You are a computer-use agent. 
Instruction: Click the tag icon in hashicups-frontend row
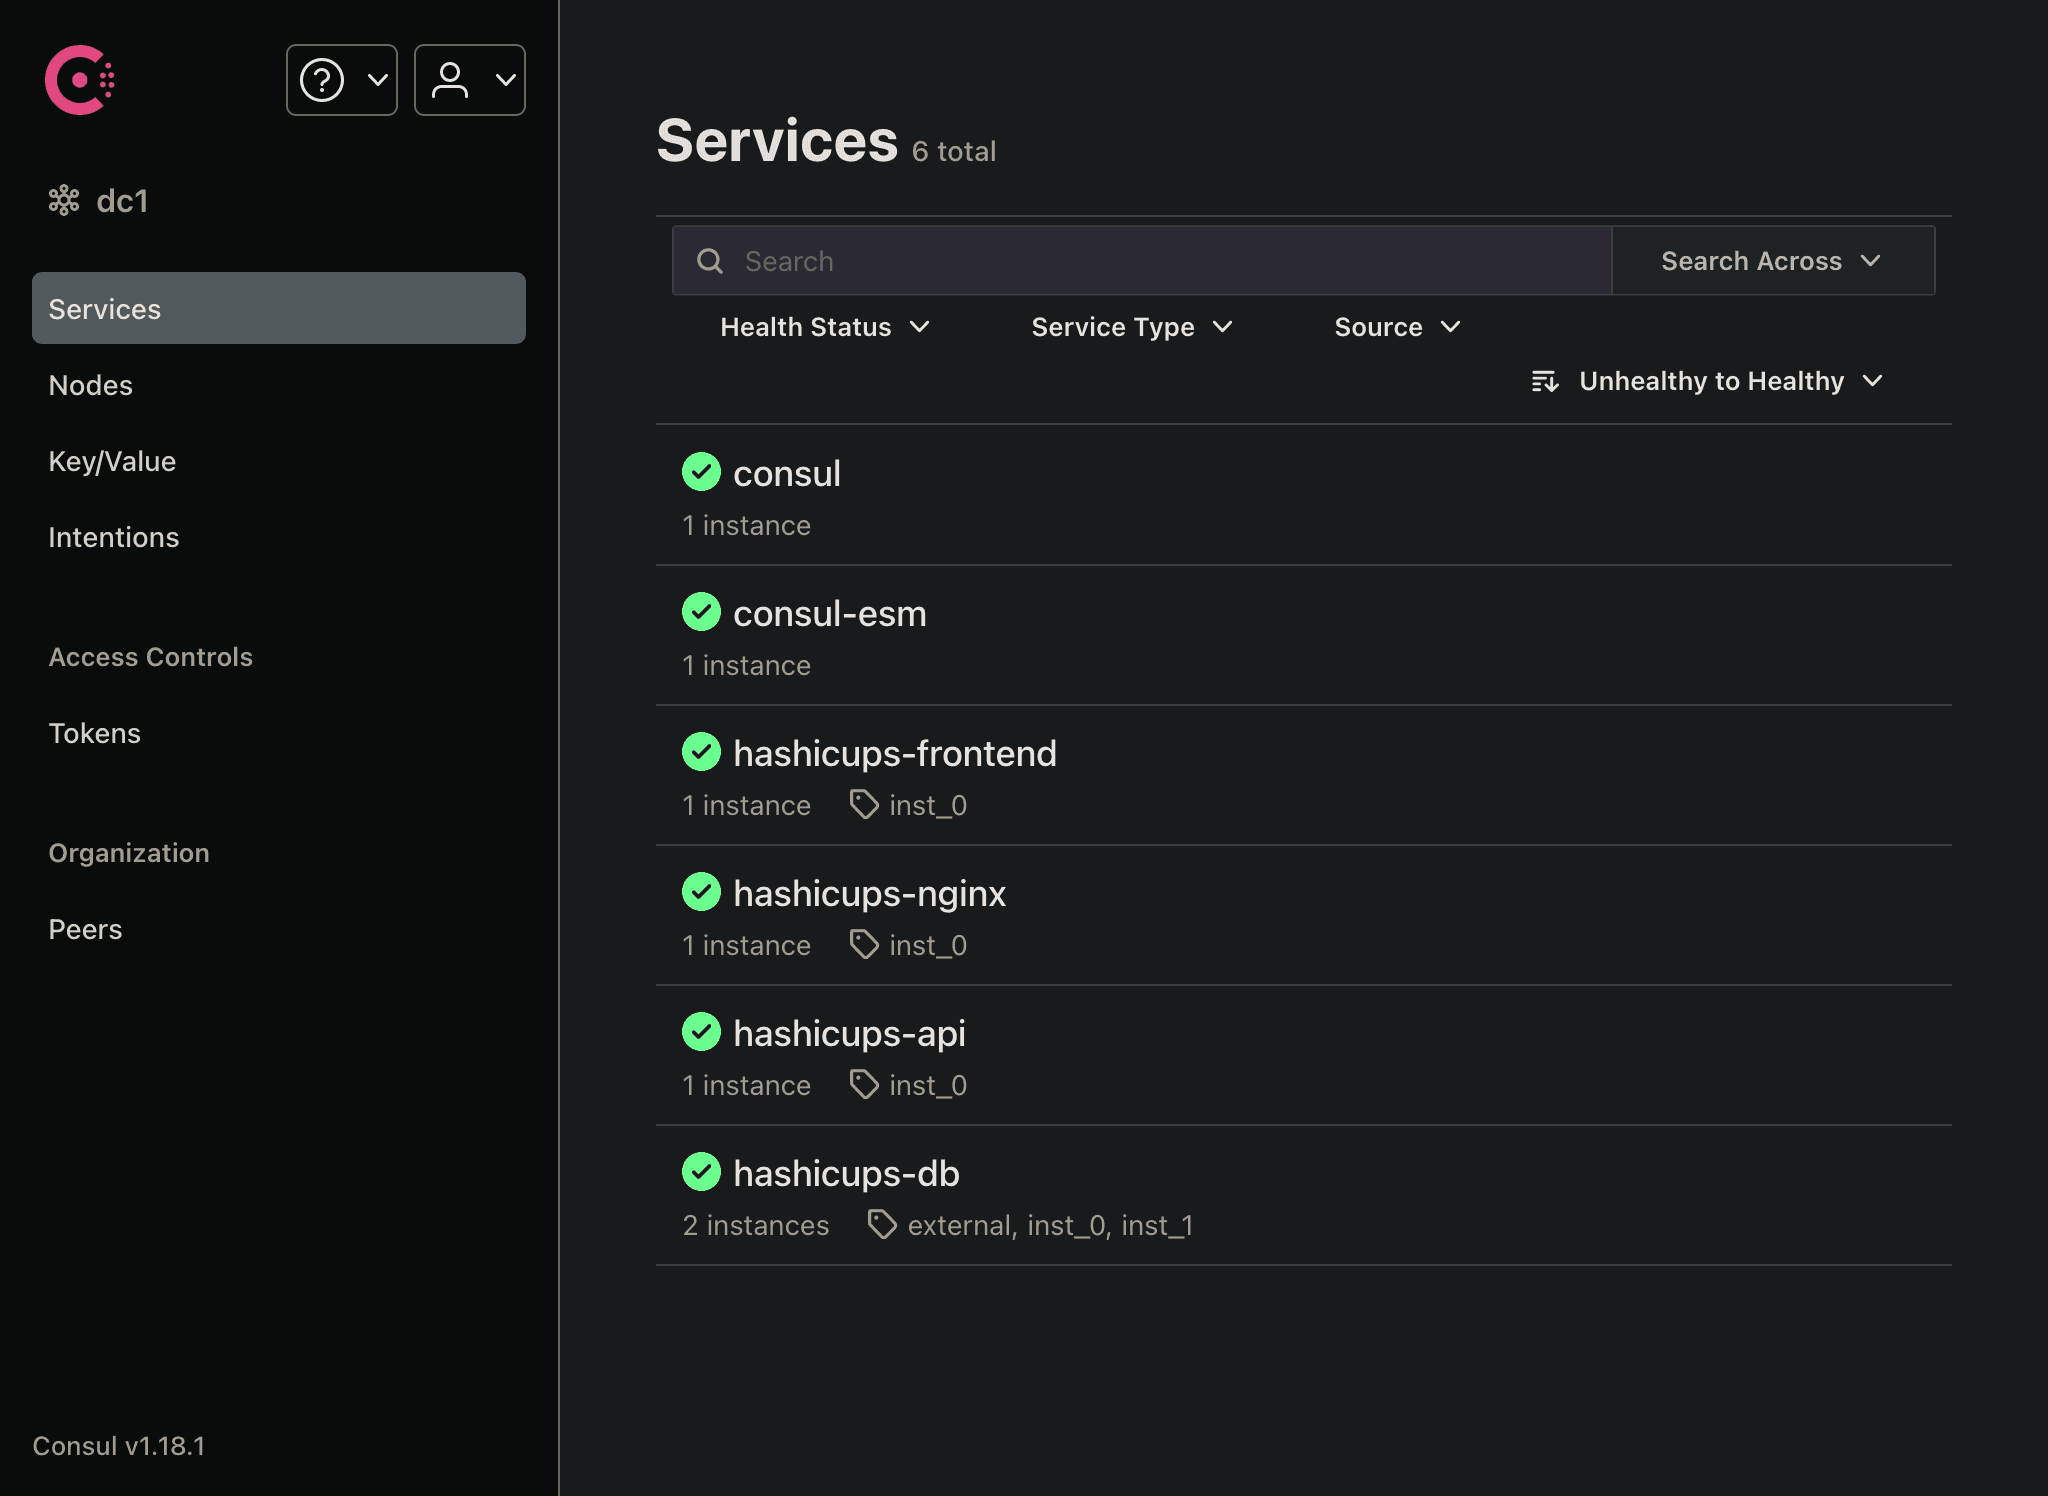pyautogui.click(x=864, y=804)
